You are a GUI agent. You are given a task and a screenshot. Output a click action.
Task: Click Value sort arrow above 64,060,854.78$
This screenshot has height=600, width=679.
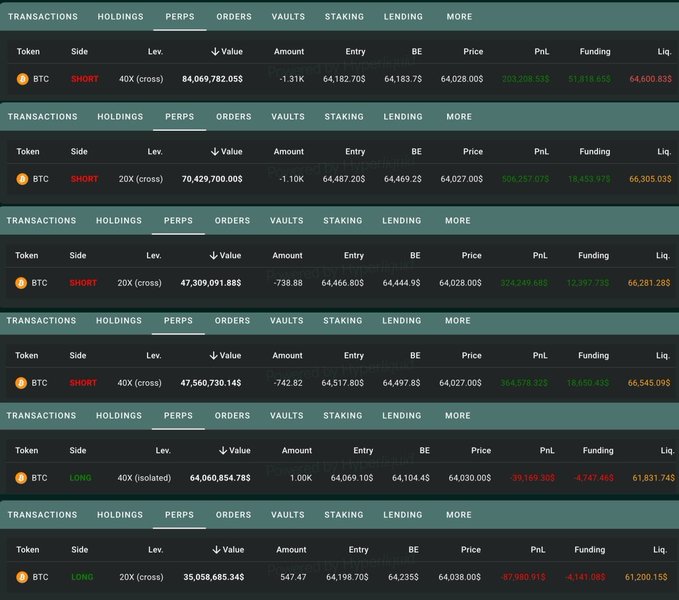223,451
